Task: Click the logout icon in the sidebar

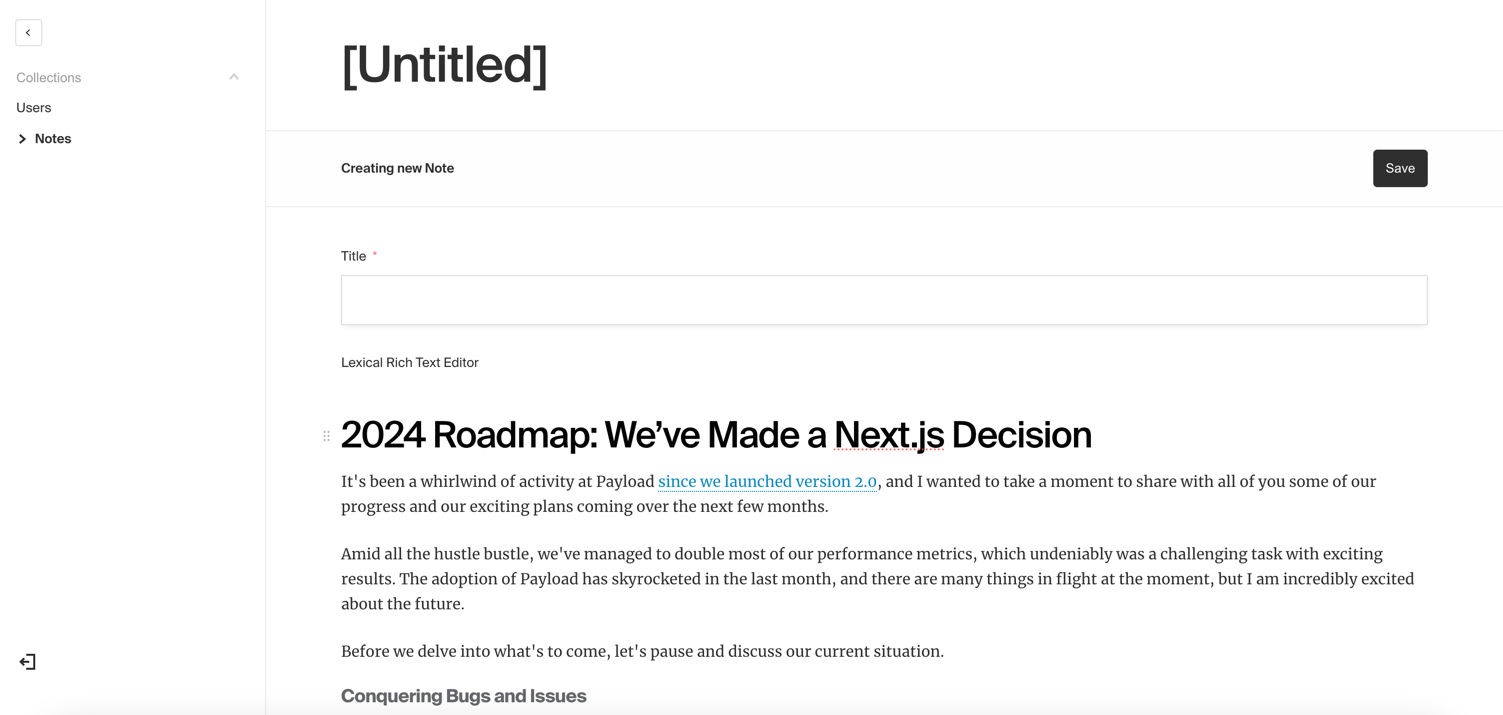Action: click(28, 662)
